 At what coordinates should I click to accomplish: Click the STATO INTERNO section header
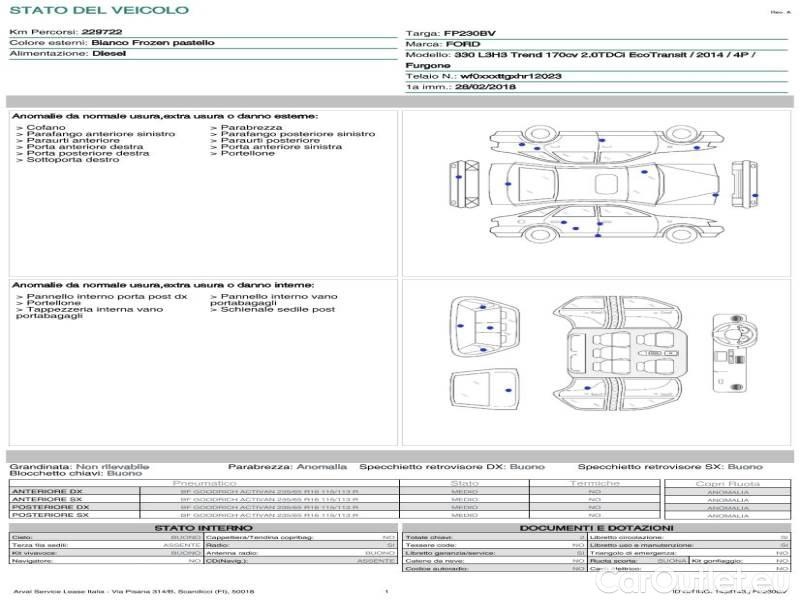pyautogui.click(x=203, y=528)
